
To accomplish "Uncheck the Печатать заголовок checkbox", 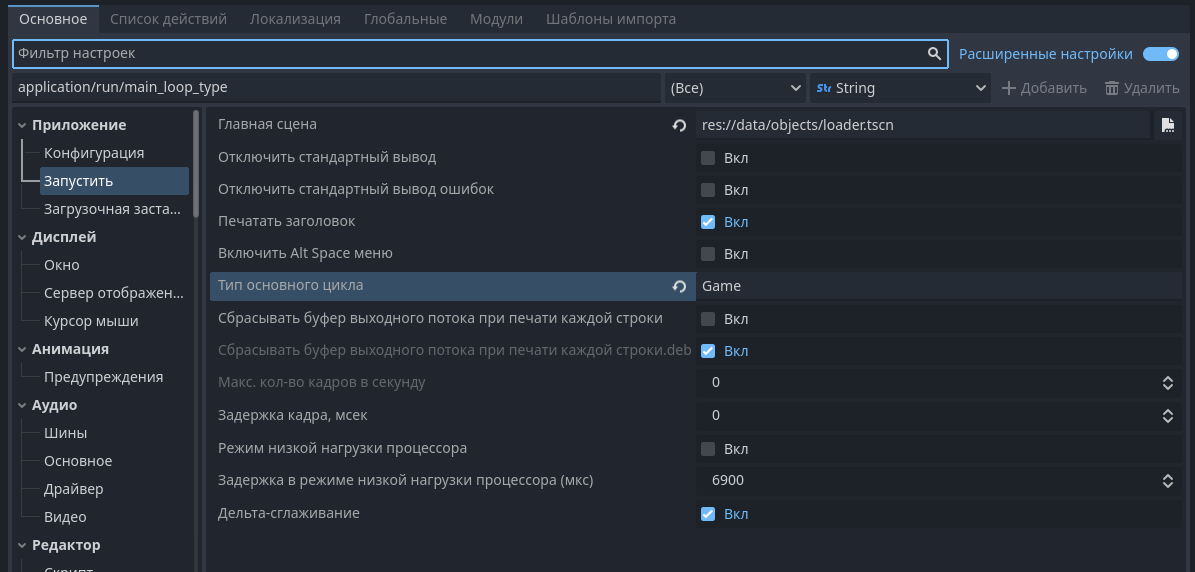I will point(708,222).
